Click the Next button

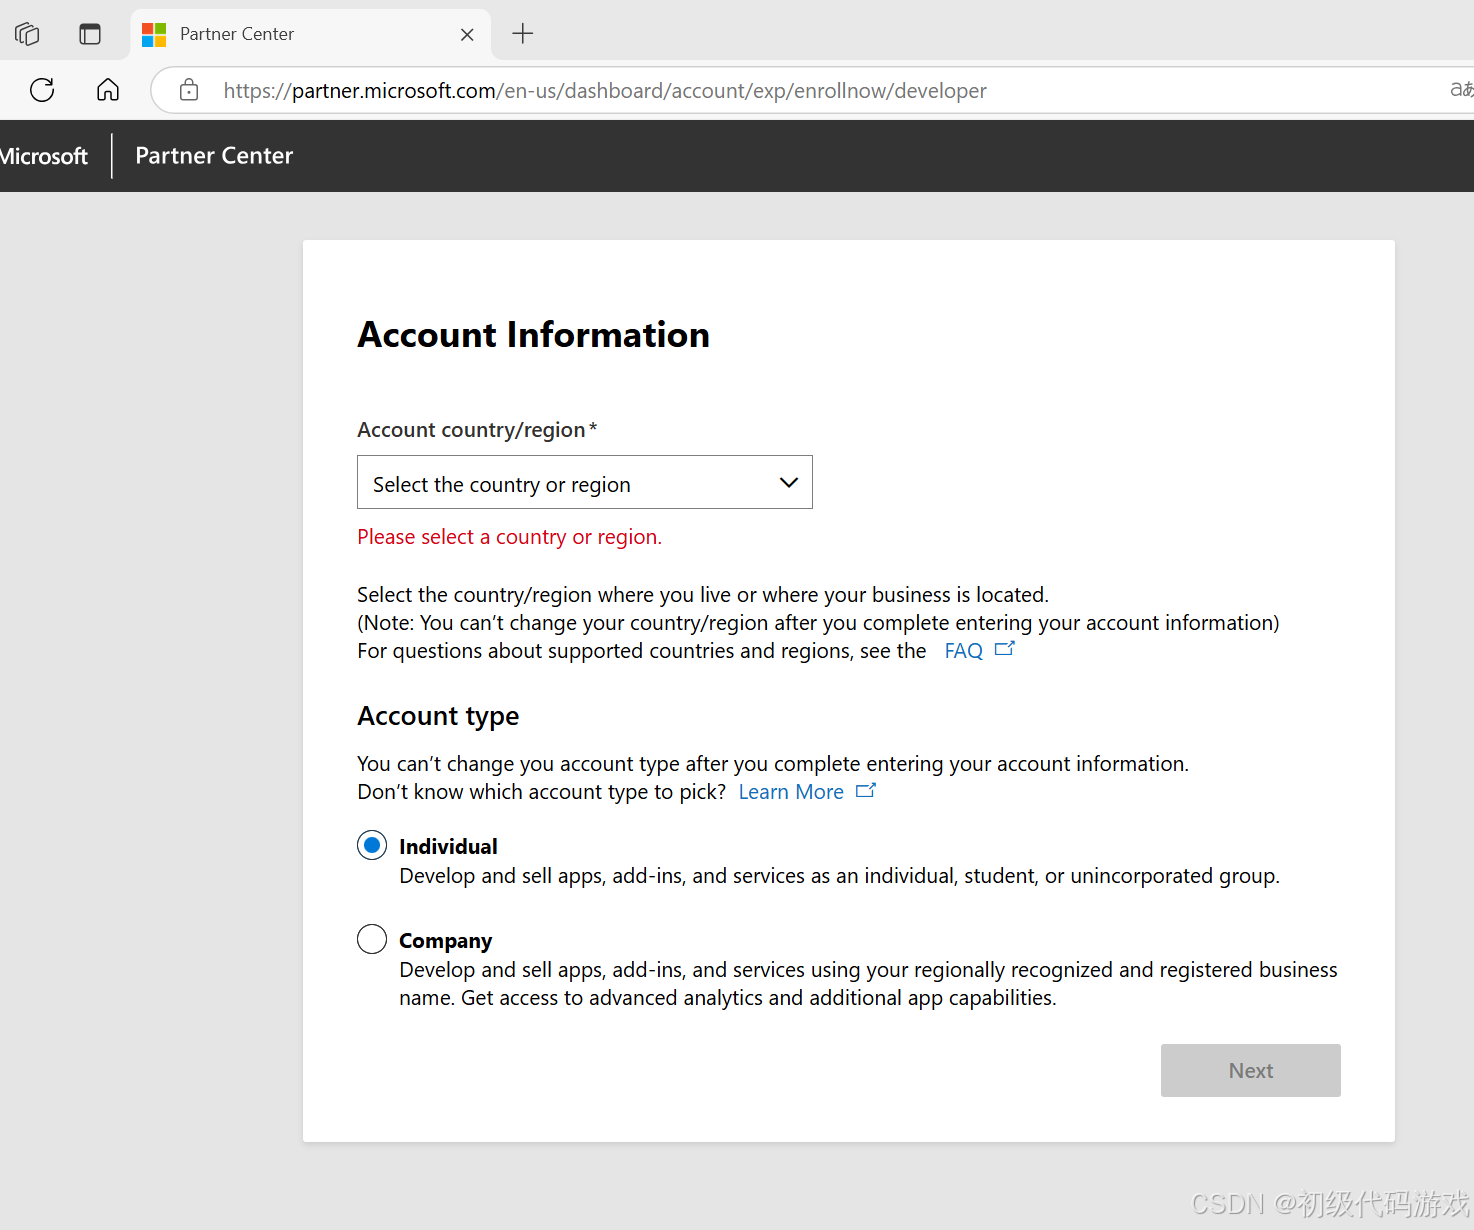tap(1250, 1070)
